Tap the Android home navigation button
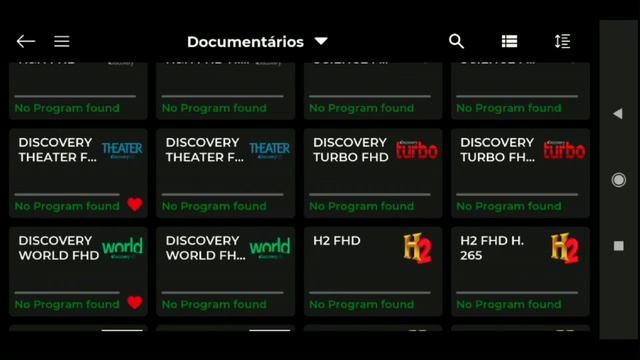Viewport: 640px width, 360px height. tap(618, 180)
